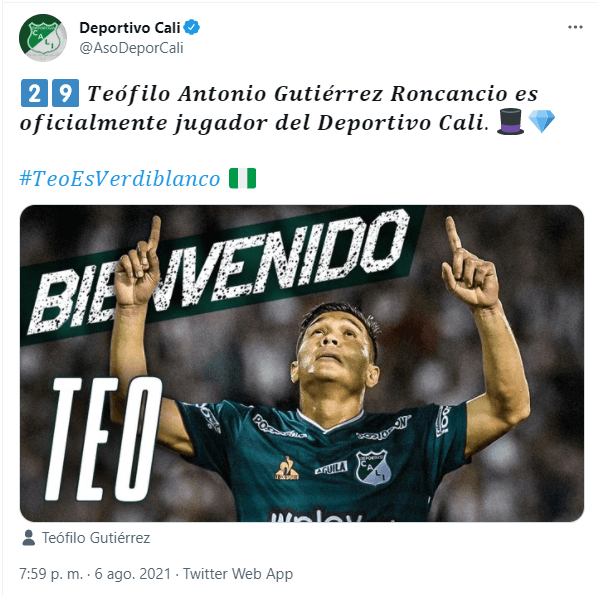
Task: Click the Deportivo Cali profile avatar
Action: tap(43, 38)
